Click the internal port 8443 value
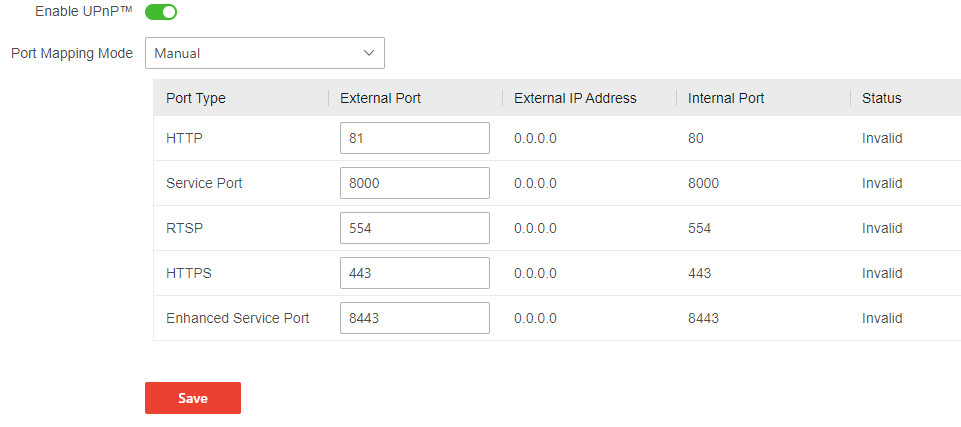961x427 pixels. [703, 318]
